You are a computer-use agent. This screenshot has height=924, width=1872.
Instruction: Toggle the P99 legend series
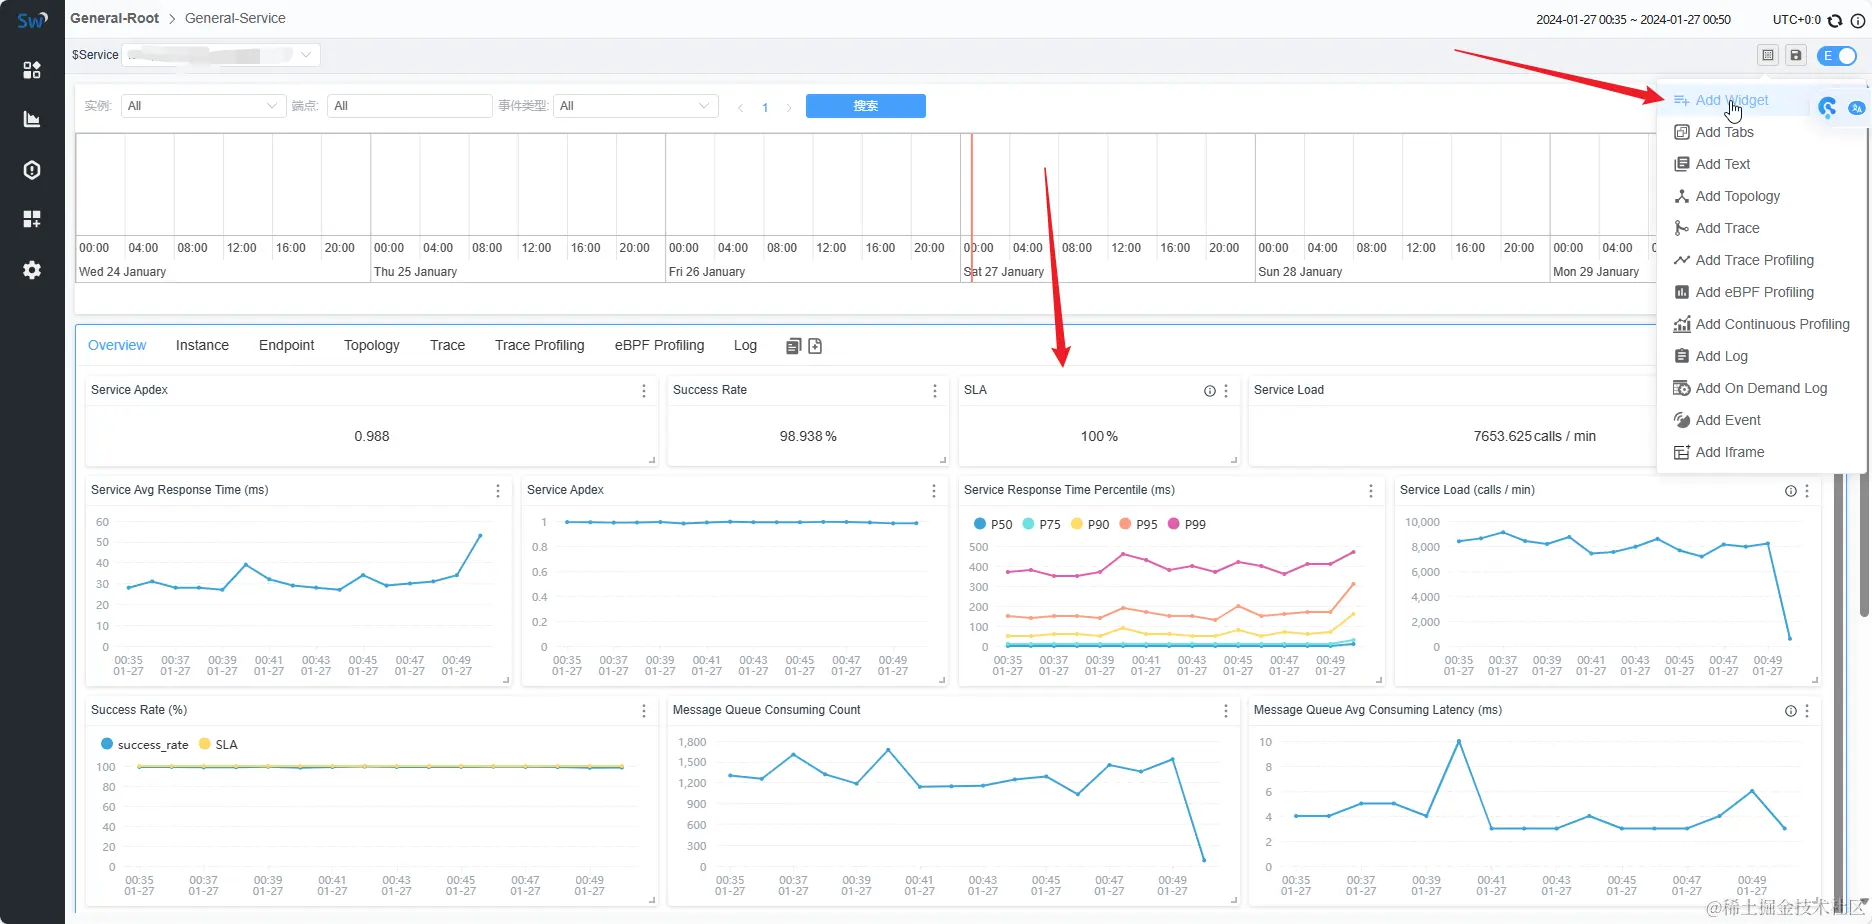[x=1186, y=524]
